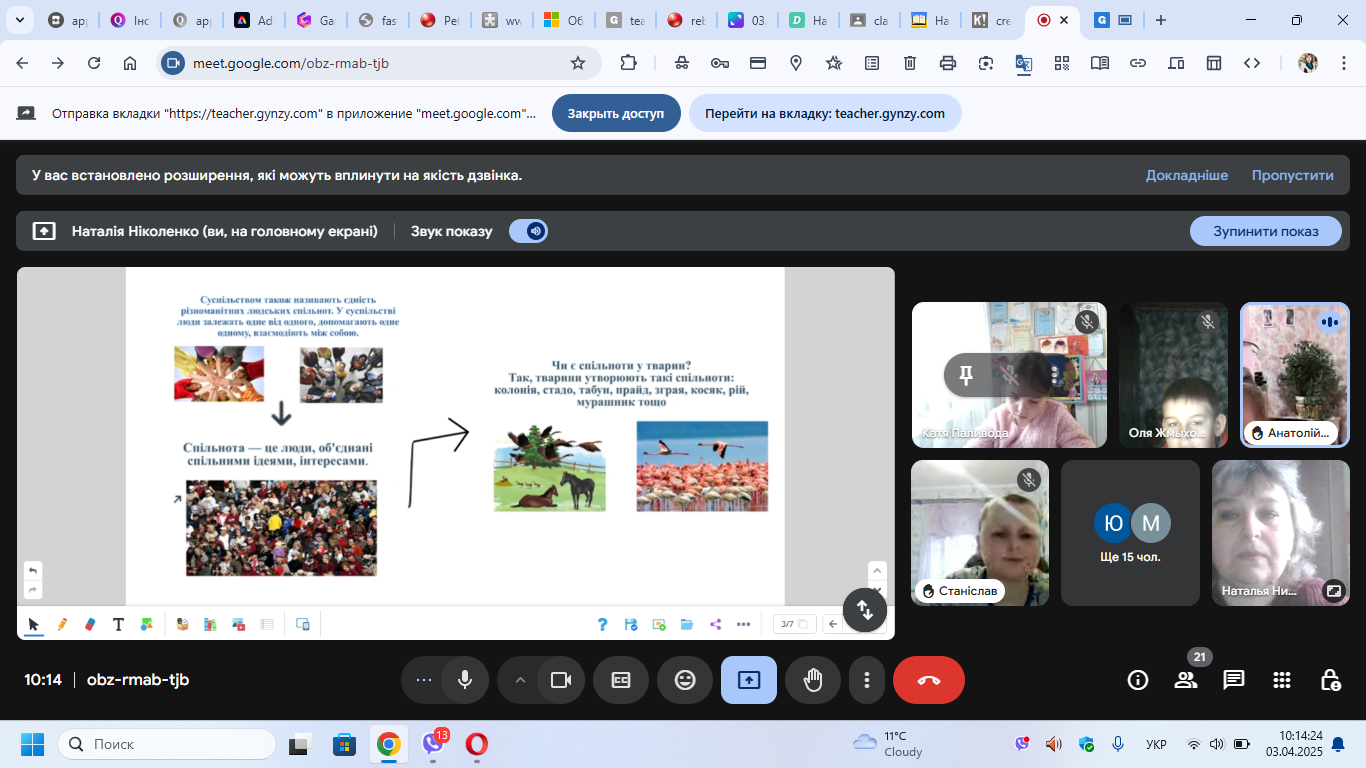This screenshot has width=1366, height=768.
Task: Toggle the present screen button
Action: pos(749,680)
